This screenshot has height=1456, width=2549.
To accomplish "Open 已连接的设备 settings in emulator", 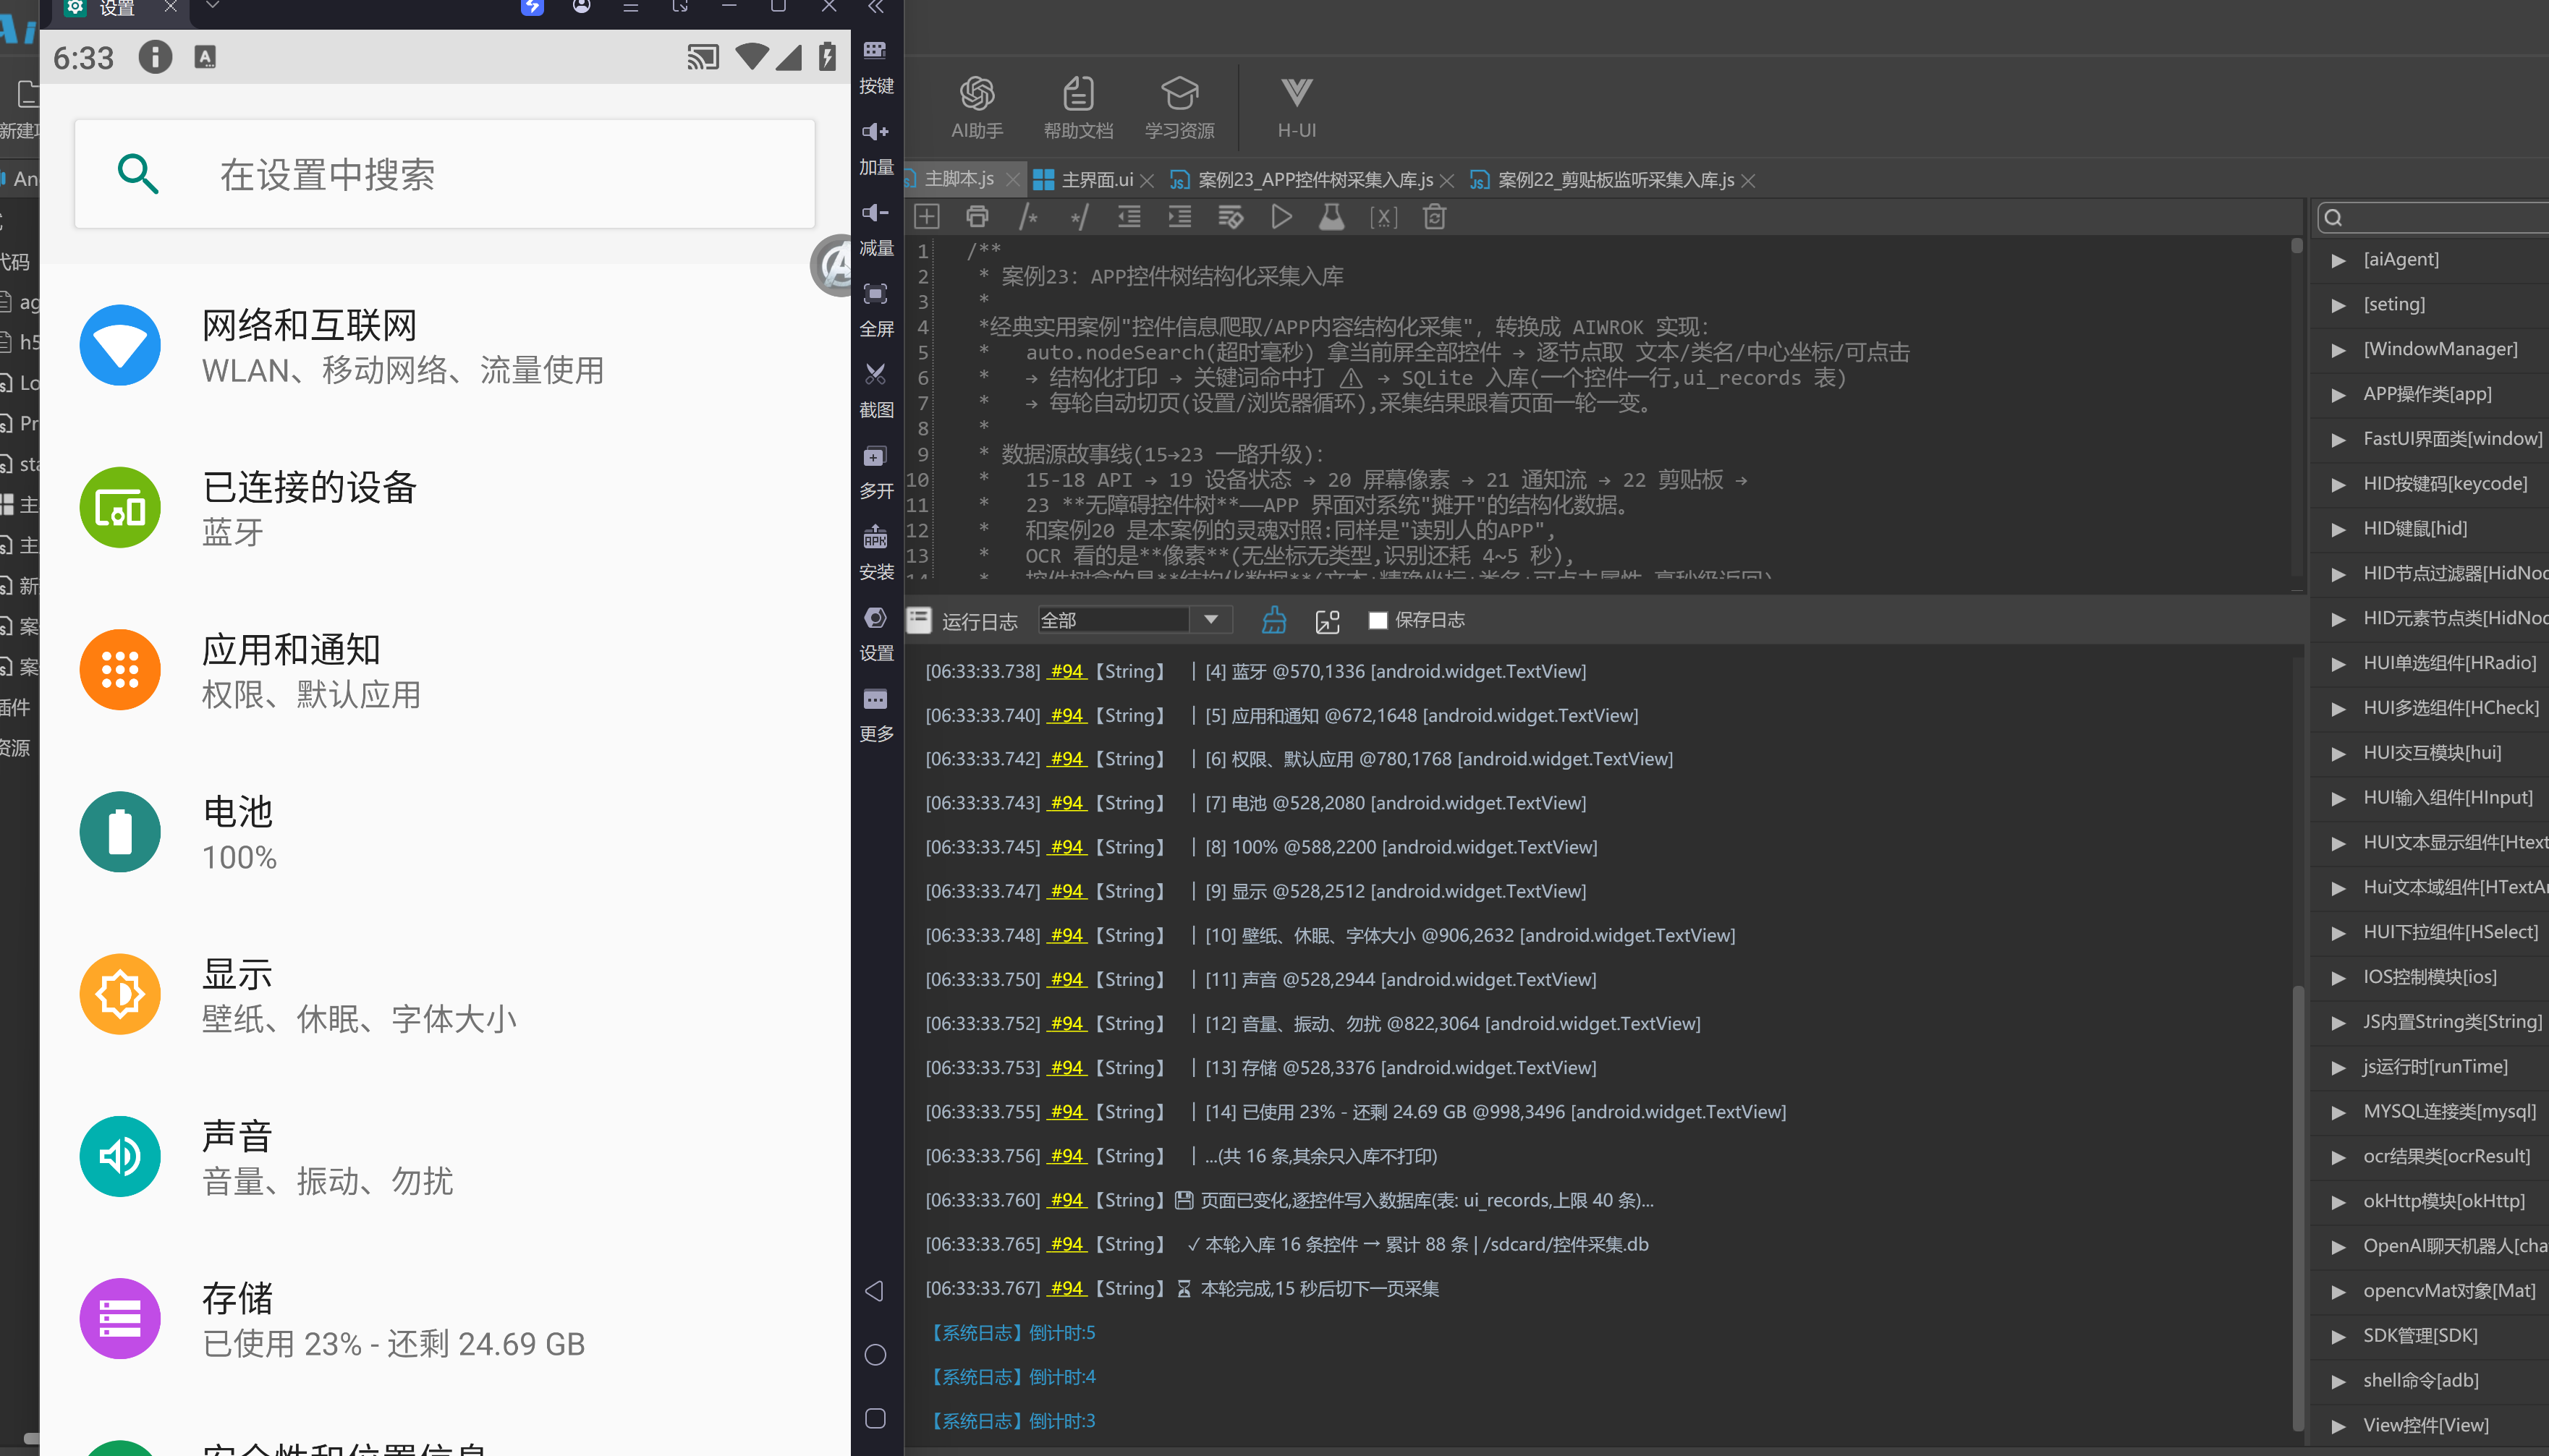I will click(445, 508).
